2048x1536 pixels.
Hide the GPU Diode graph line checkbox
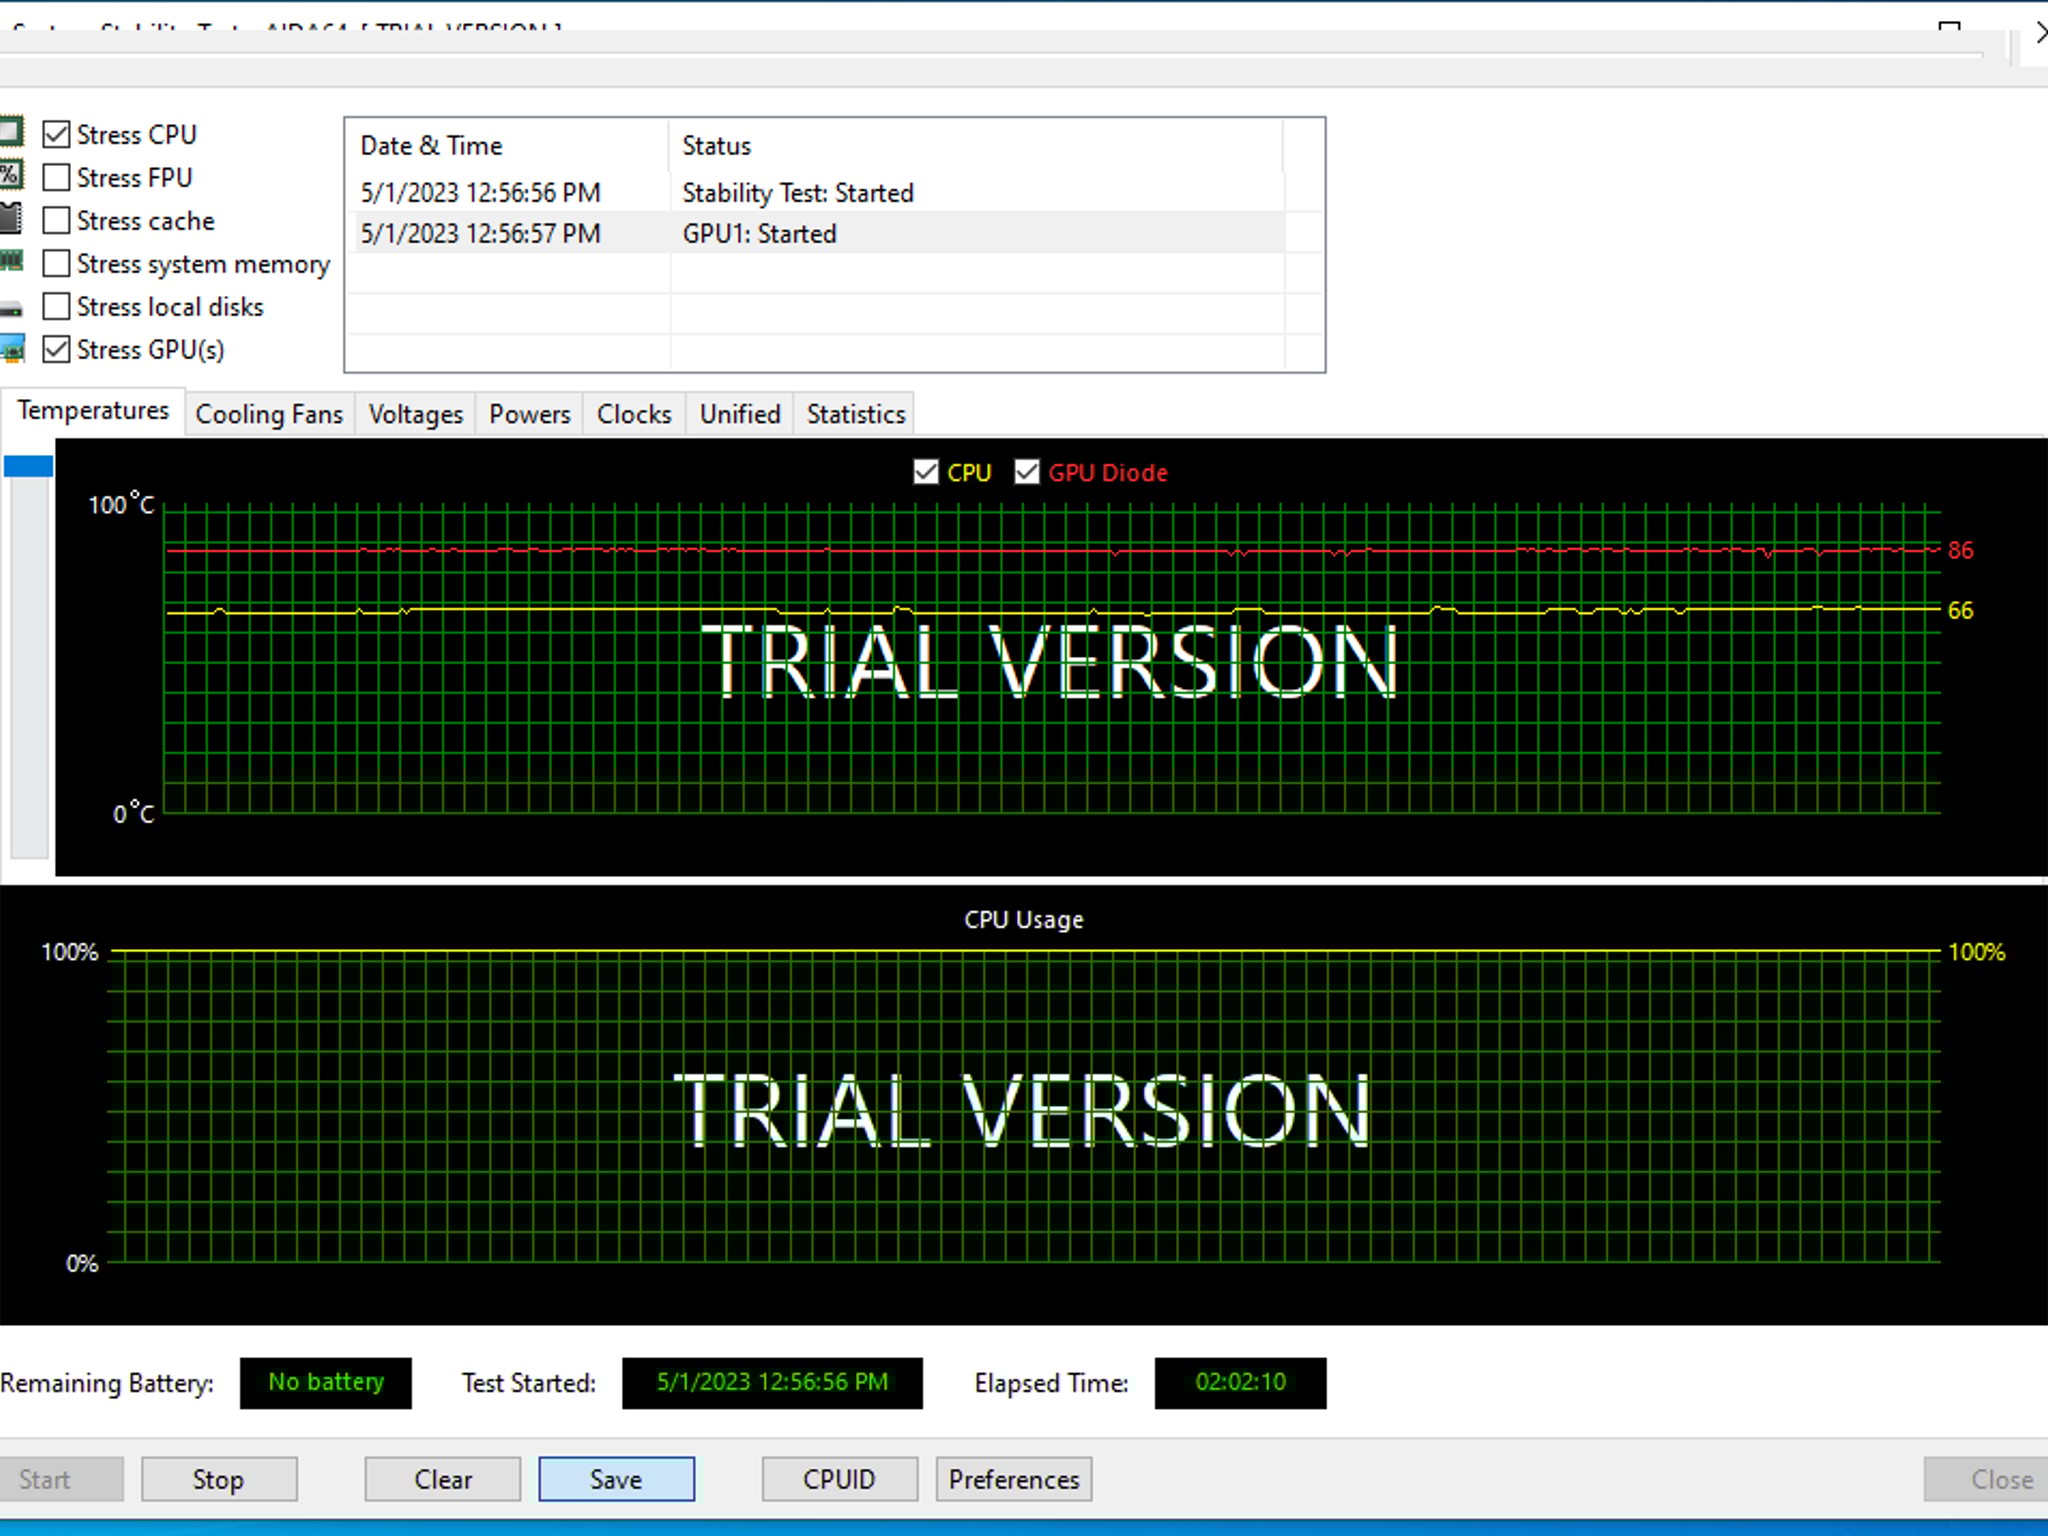pyautogui.click(x=1027, y=472)
